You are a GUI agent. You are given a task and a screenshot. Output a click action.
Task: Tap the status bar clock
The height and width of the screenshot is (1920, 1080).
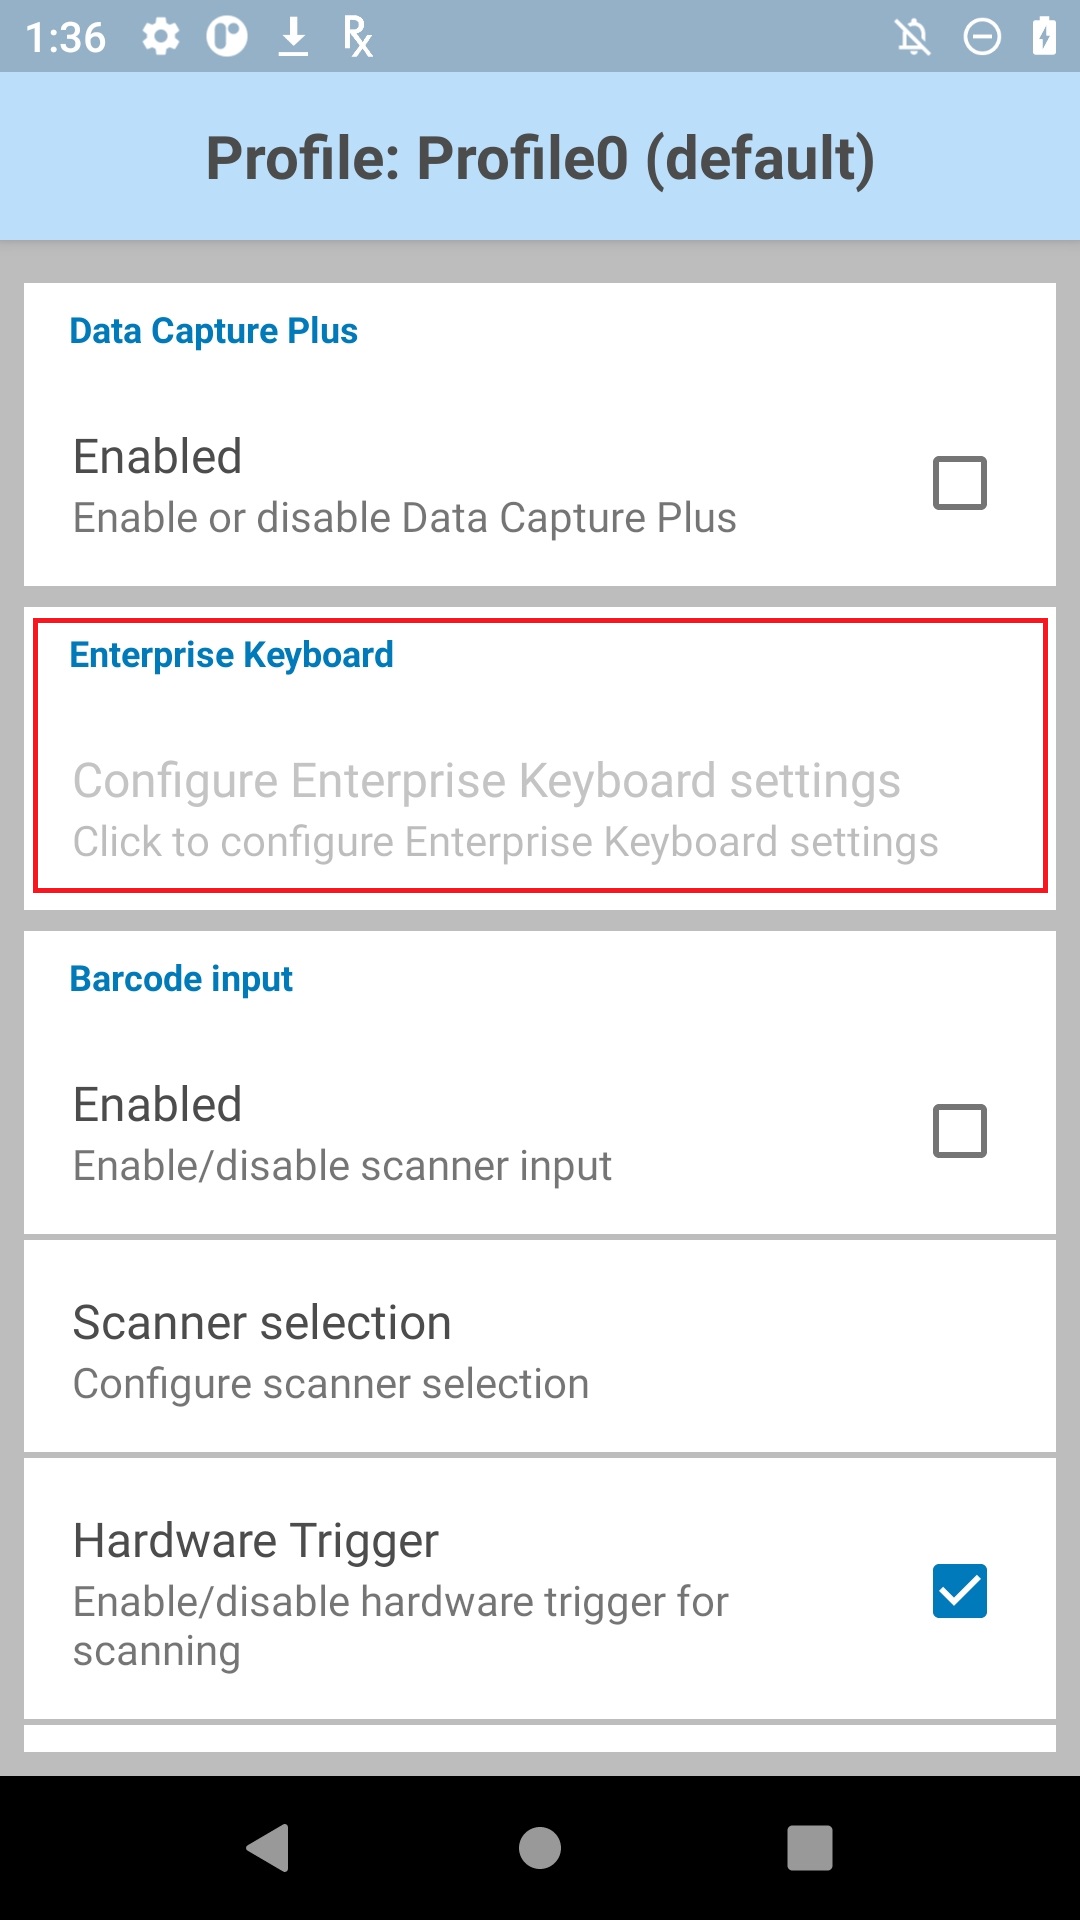(66, 38)
